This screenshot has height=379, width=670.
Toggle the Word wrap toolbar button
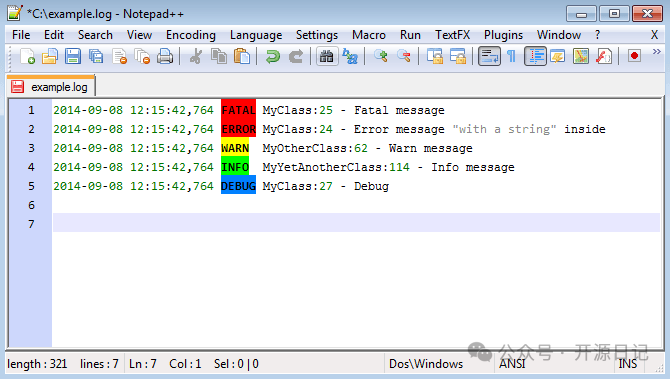(x=489, y=56)
